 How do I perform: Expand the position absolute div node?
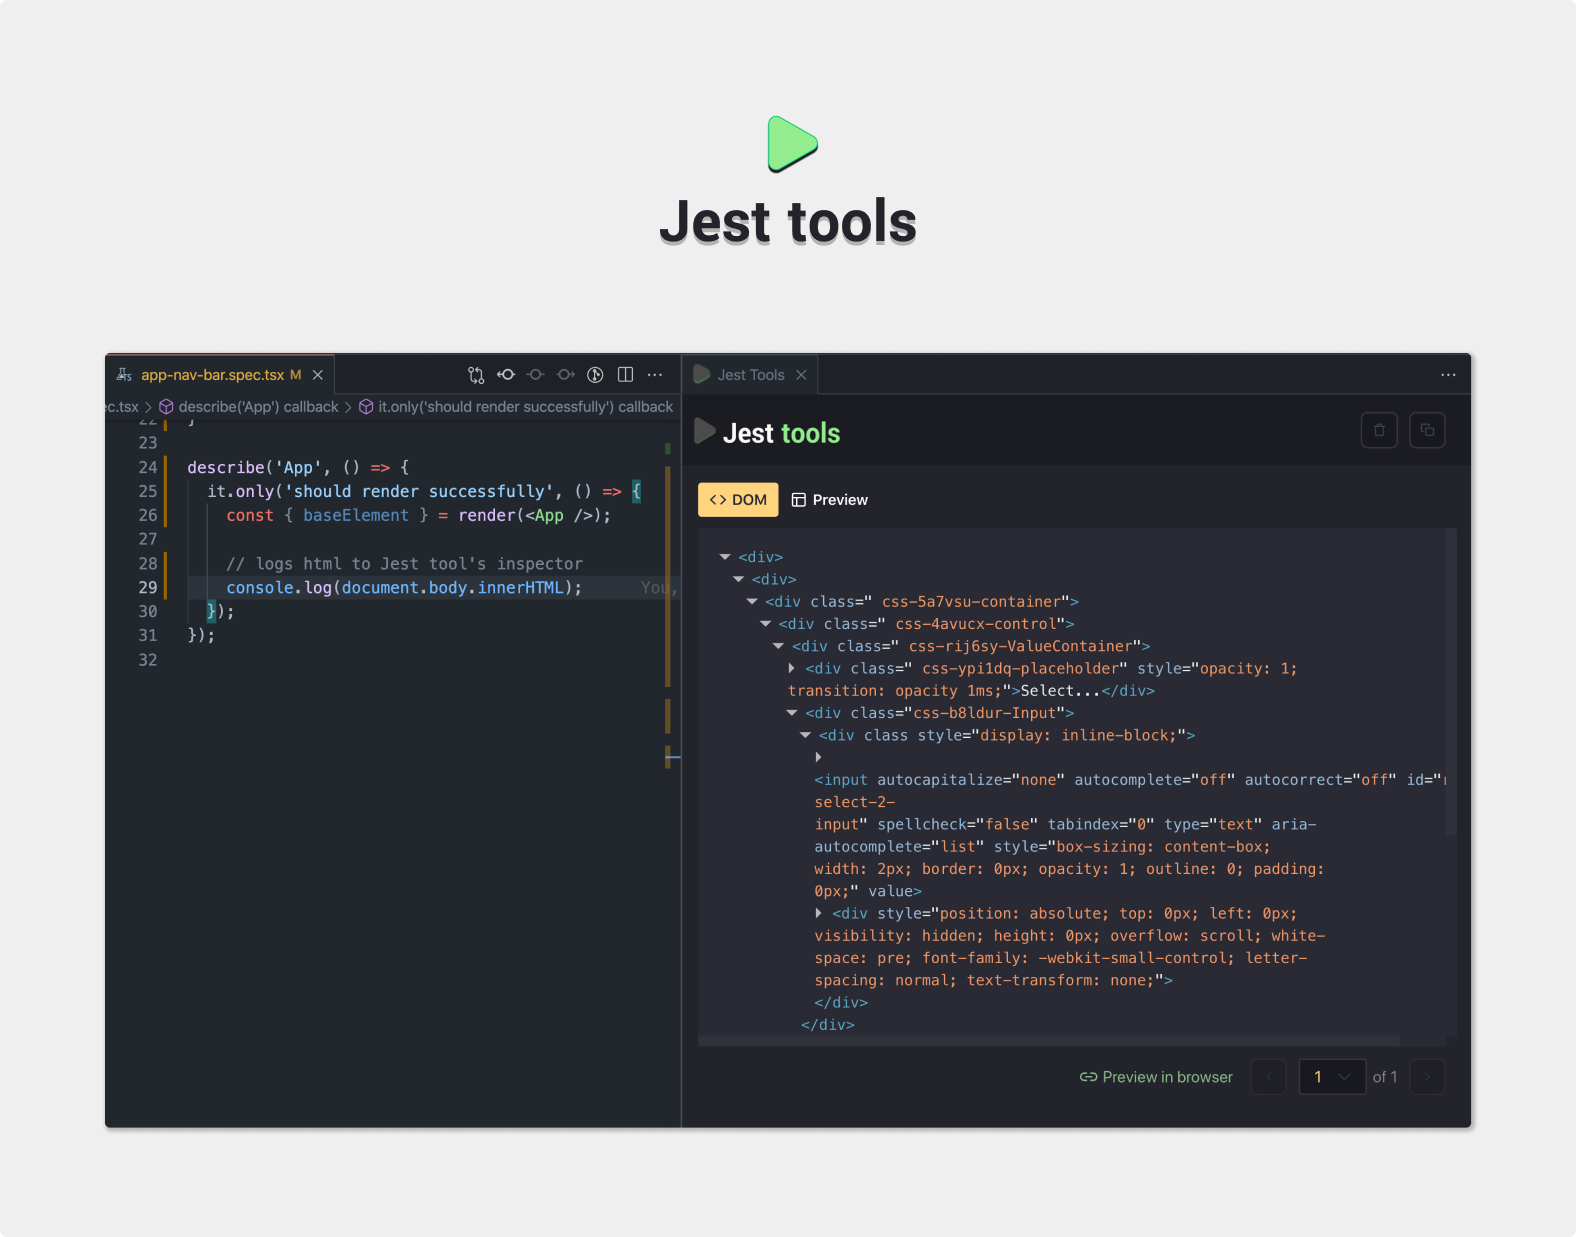819,913
